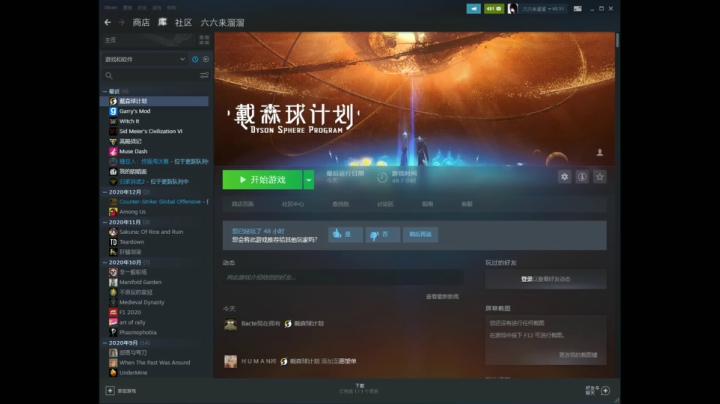The width and height of the screenshot is (720, 404).
Task: Go back with the left arrow button
Action: (107, 22)
